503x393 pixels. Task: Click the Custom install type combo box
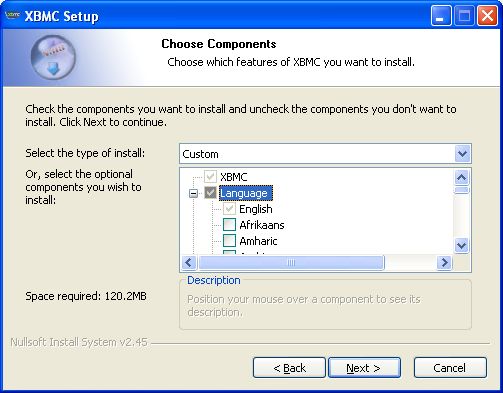325,154
